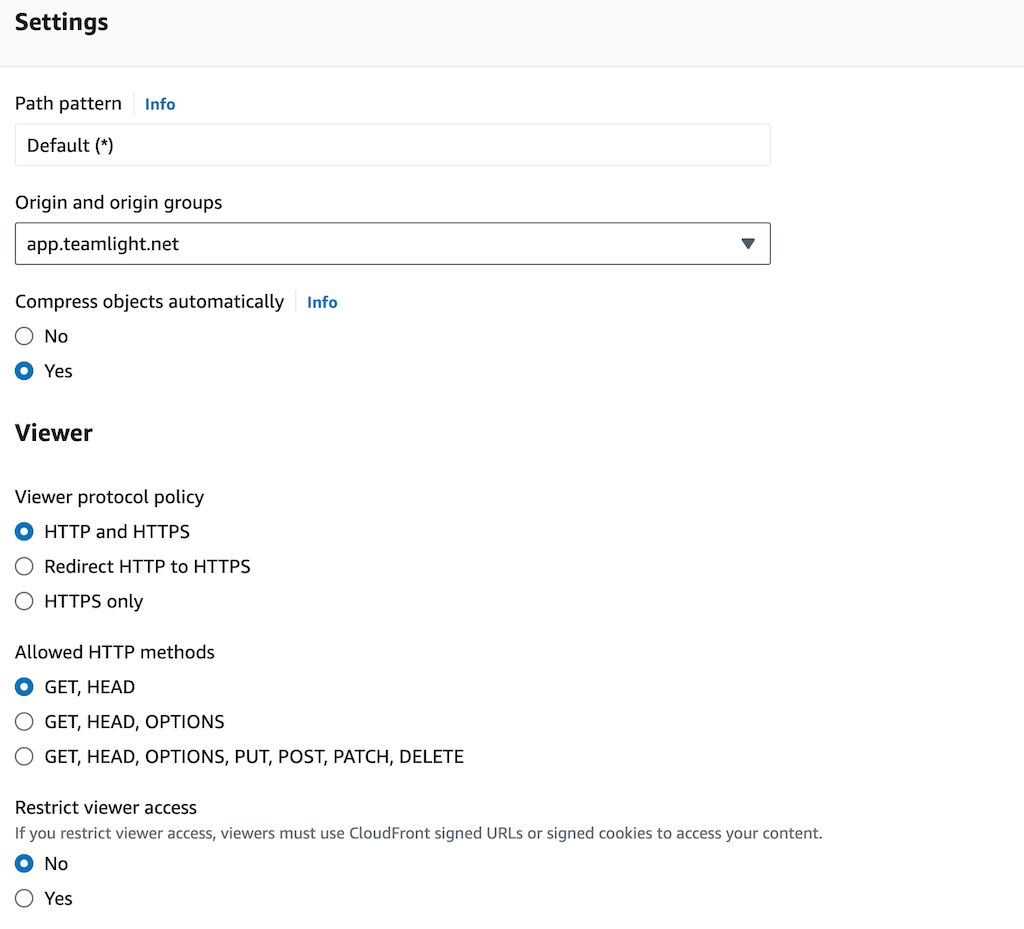Select the HTTPS only radio button
This screenshot has height=929, width=1024.
25,601
